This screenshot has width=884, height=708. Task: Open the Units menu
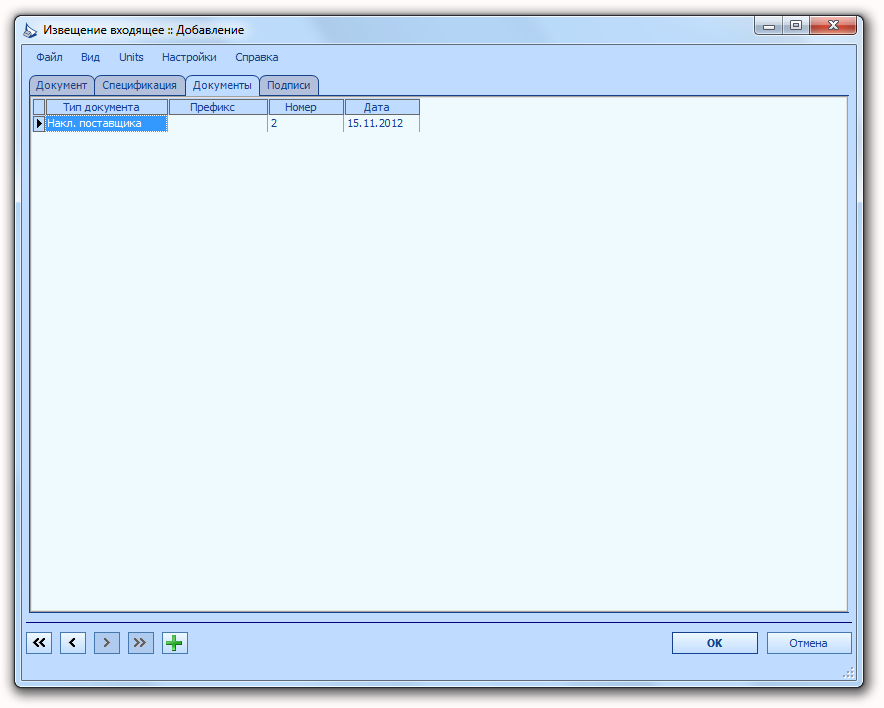131,57
